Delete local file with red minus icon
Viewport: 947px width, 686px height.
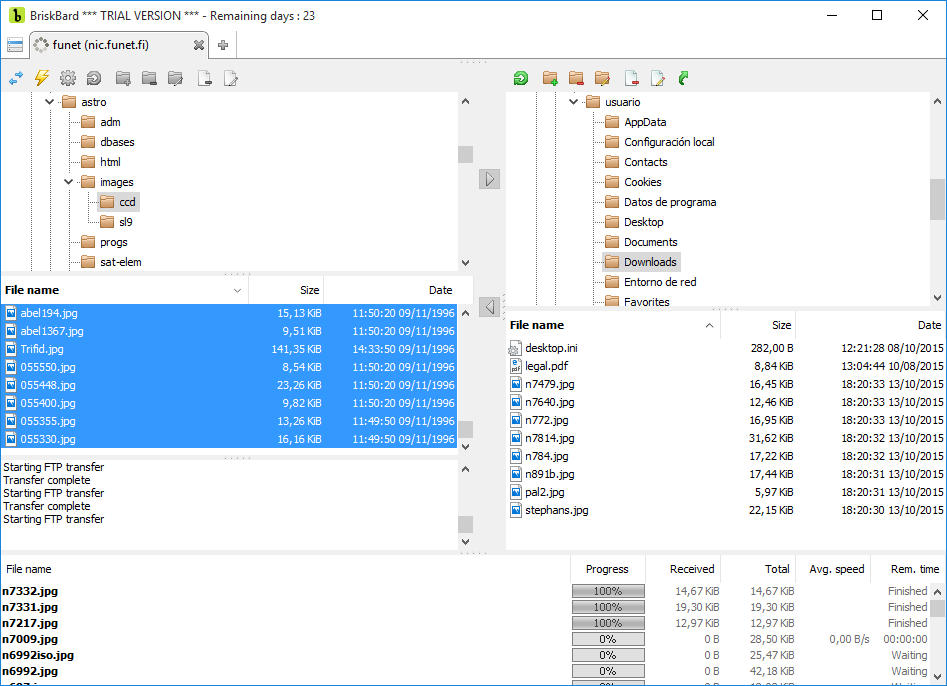pyautogui.click(x=632, y=78)
